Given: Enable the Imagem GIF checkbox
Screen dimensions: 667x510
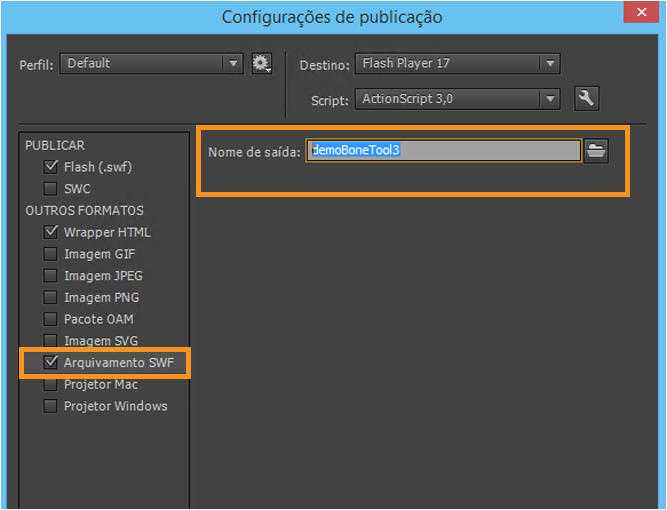Looking at the screenshot, I should tap(51, 254).
